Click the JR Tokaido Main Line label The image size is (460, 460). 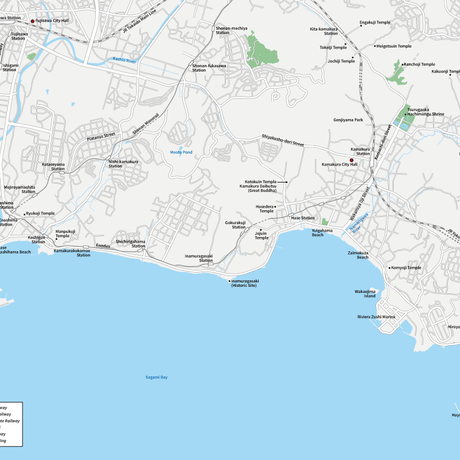pyautogui.click(x=139, y=21)
